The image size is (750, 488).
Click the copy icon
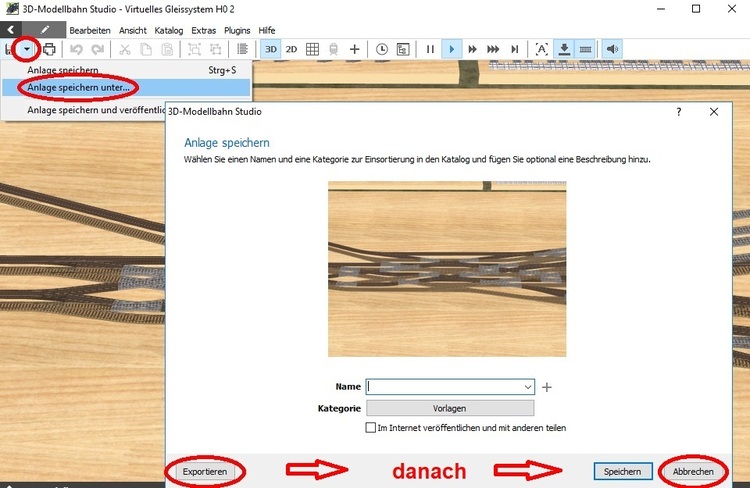[146, 49]
